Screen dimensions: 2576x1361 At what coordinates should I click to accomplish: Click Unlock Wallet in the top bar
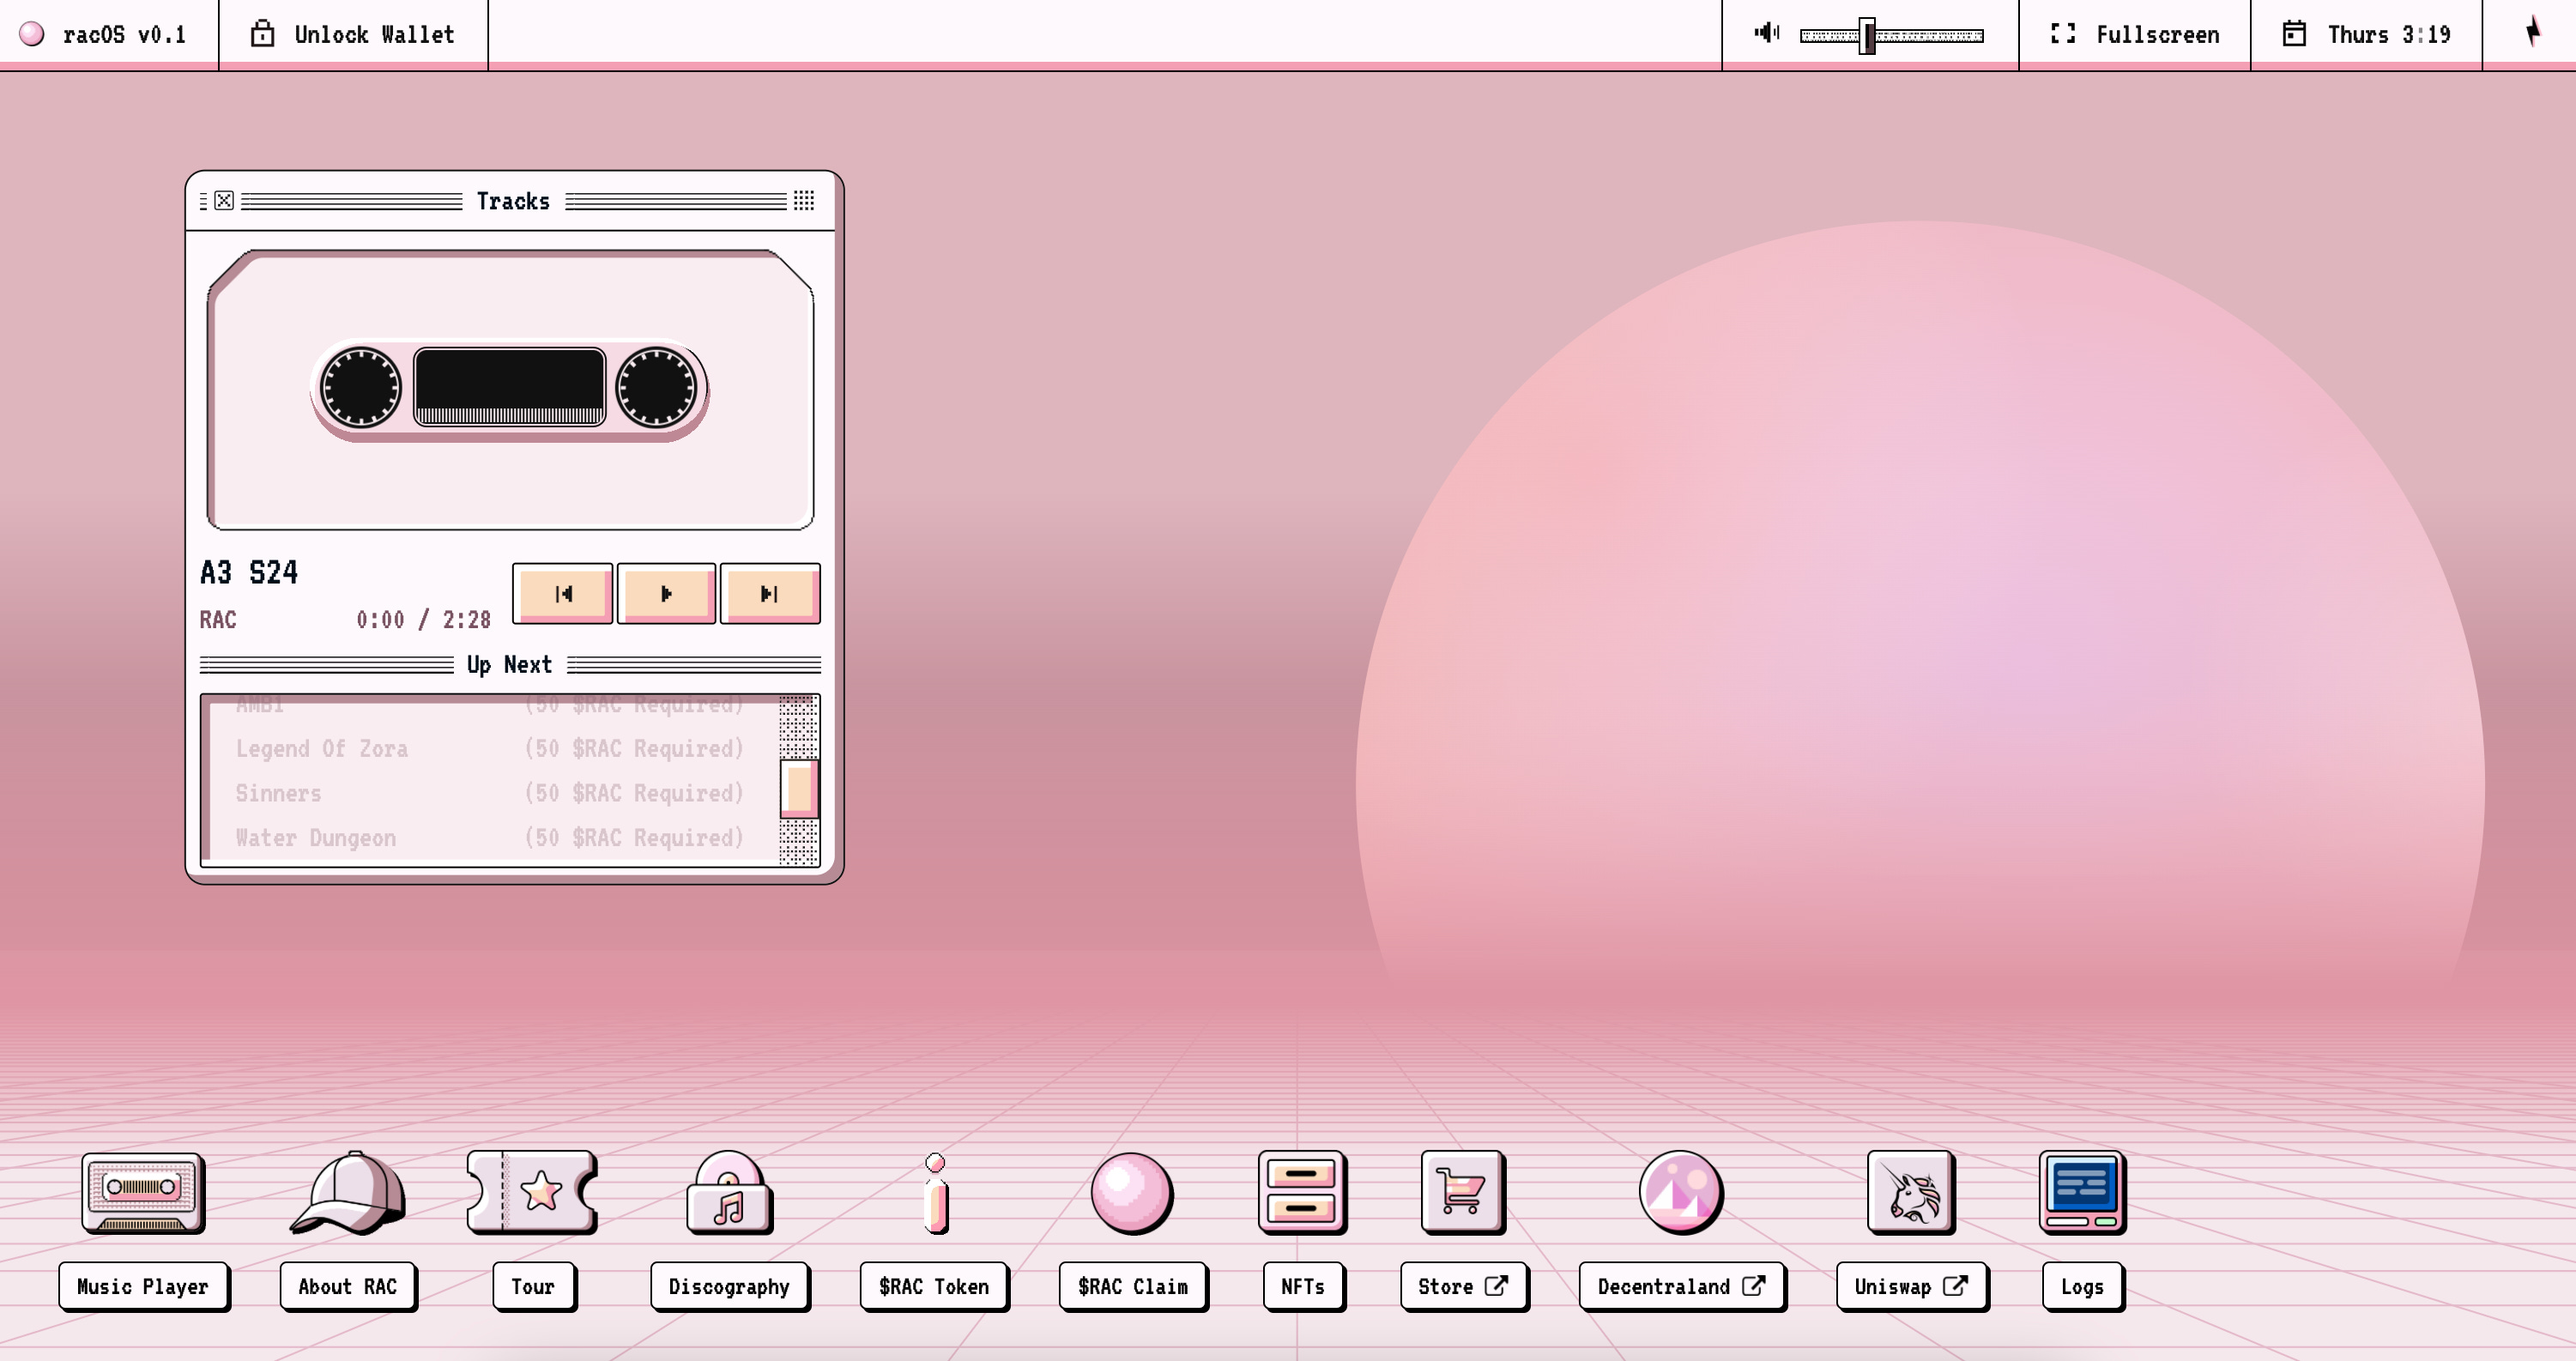click(x=353, y=34)
